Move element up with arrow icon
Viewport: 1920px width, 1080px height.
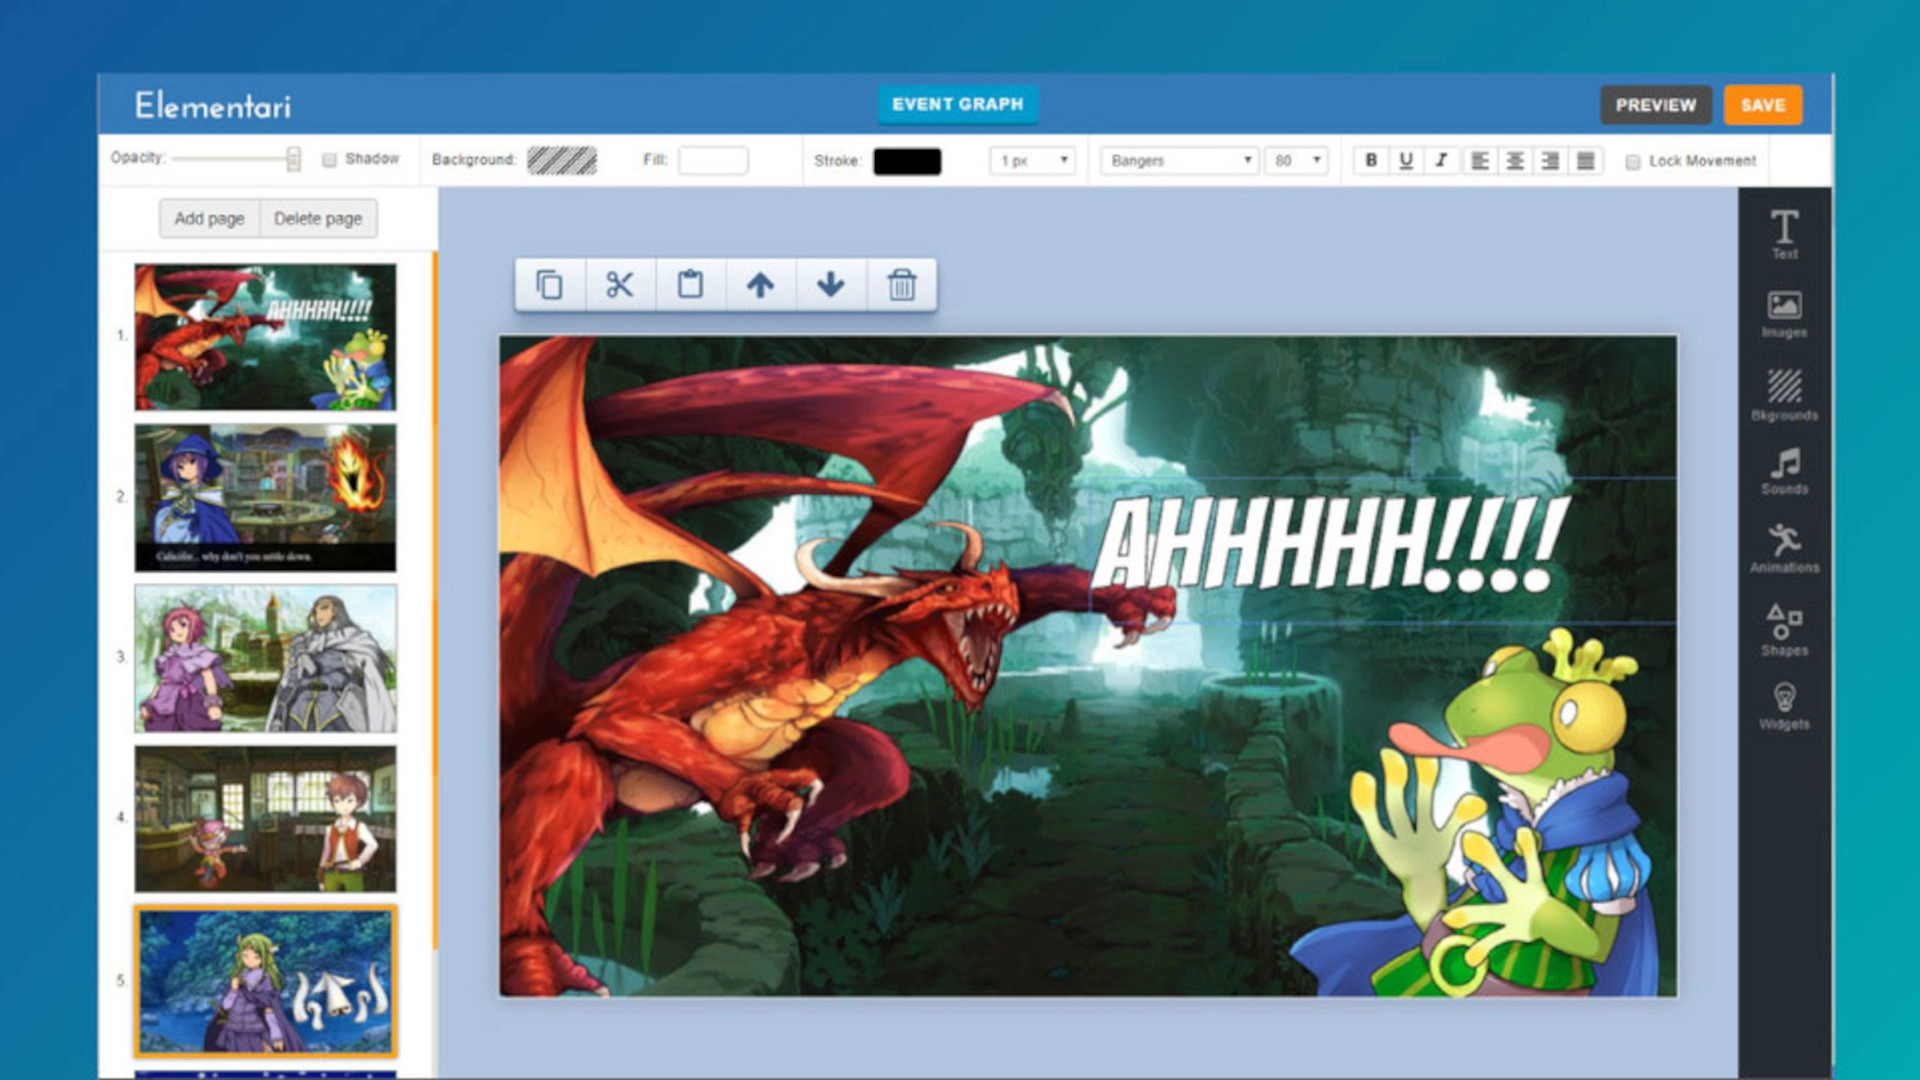click(x=760, y=285)
